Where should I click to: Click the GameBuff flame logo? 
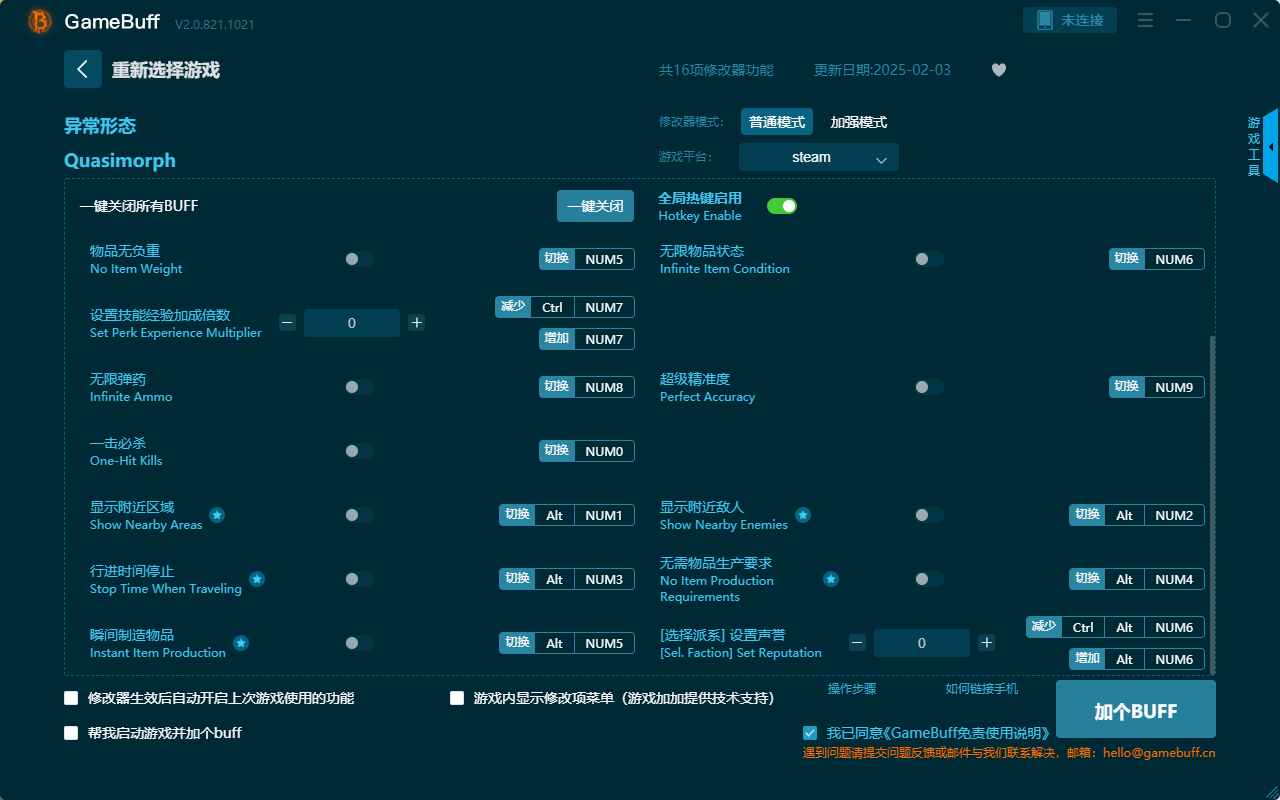[38, 20]
